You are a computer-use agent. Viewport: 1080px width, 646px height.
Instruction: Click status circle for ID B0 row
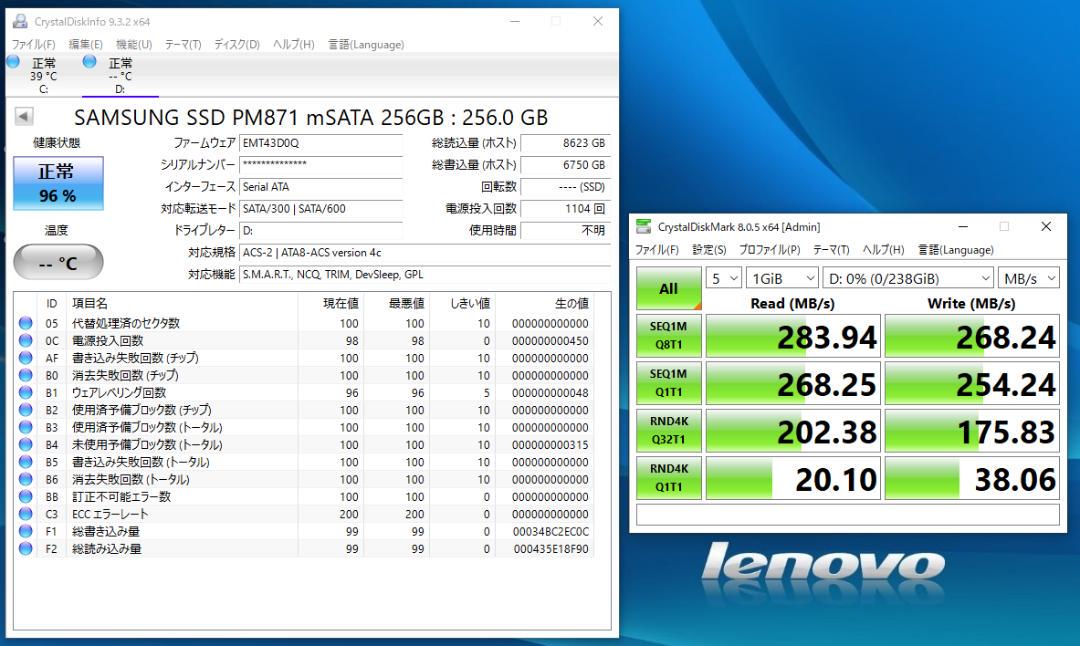pyautogui.click(x=26, y=375)
